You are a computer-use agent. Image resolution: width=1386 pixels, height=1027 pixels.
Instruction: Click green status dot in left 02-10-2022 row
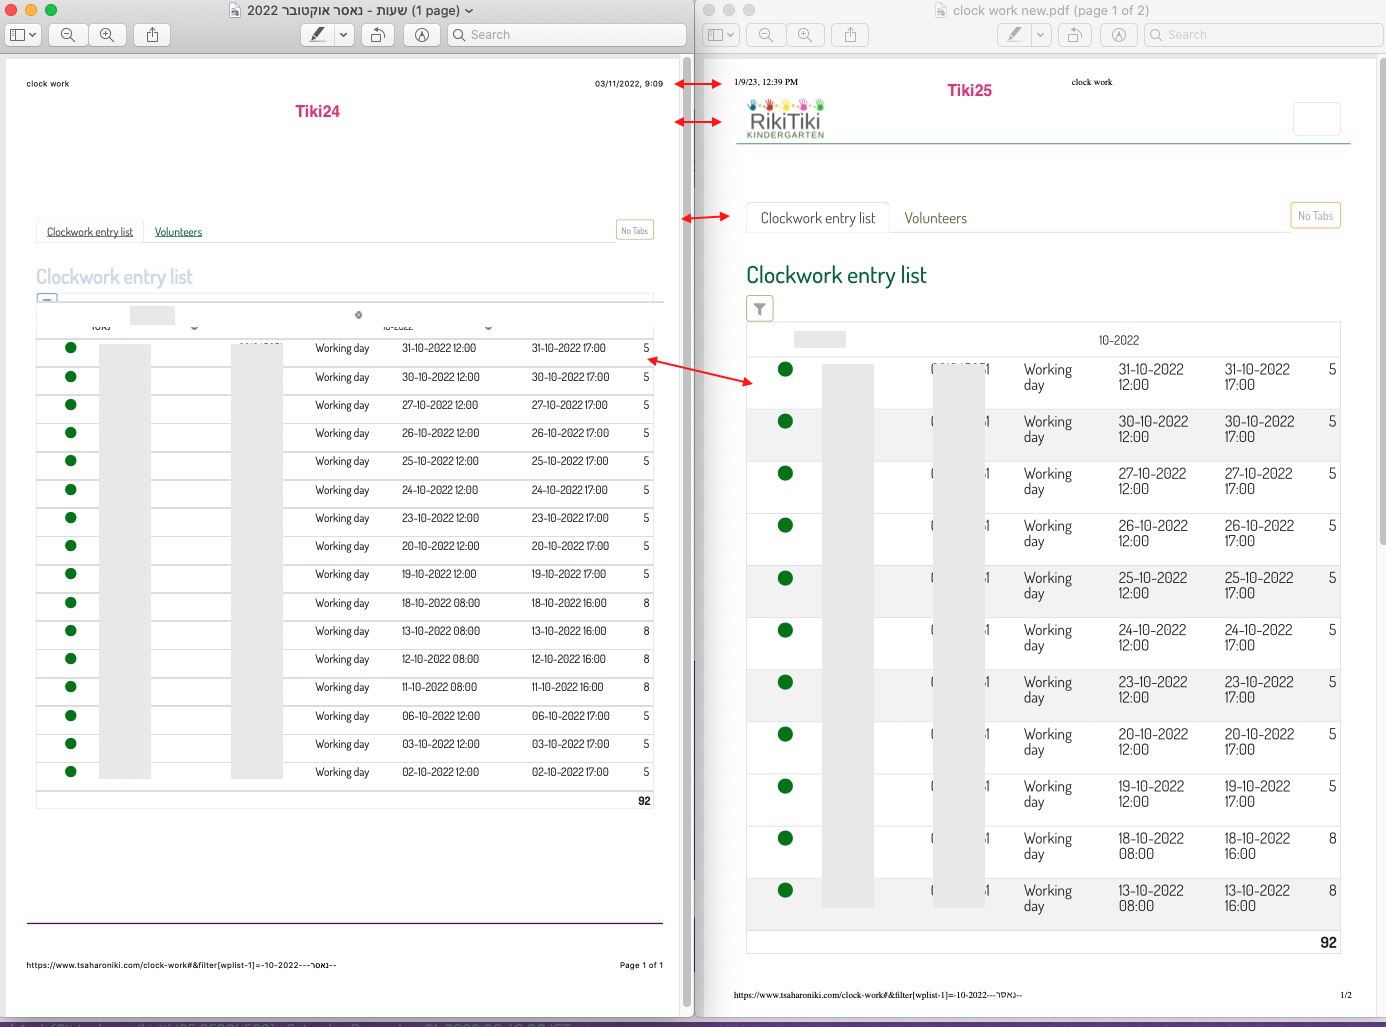pyautogui.click(x=70, y=771)
